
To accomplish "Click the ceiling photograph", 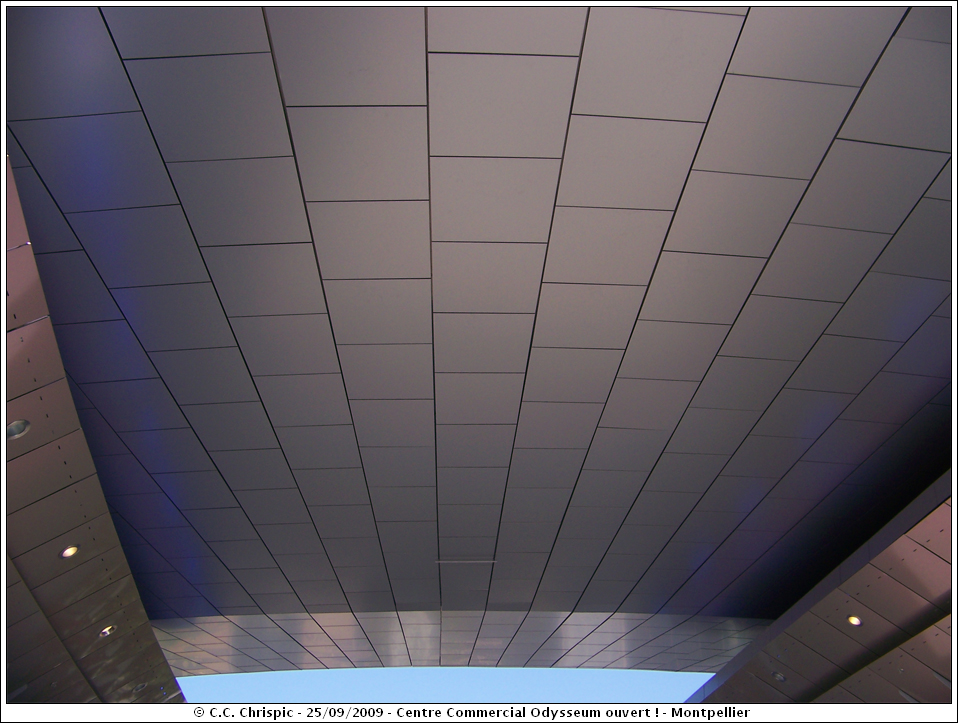I will click(x=479, y=354).
